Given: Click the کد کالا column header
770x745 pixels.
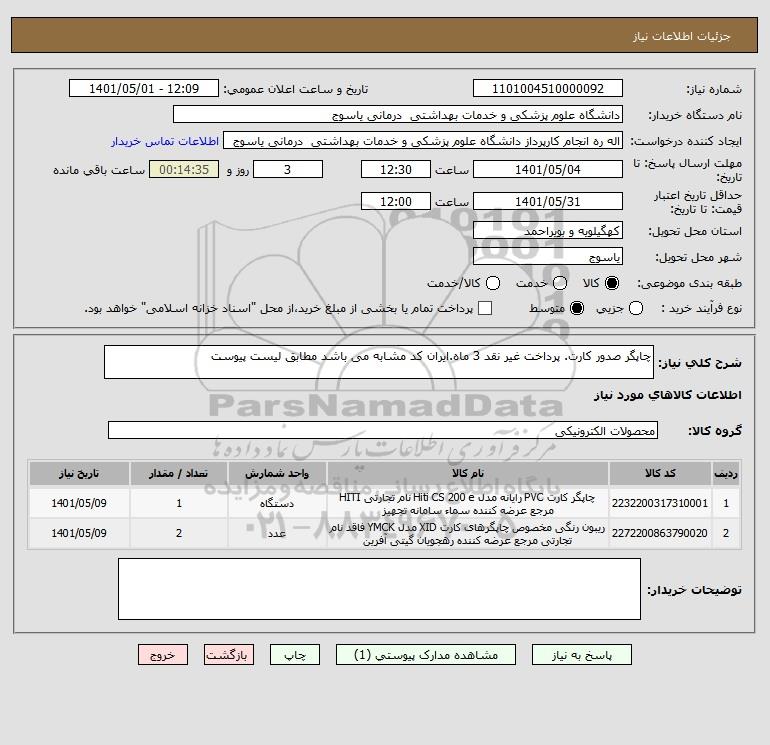Looking at the screenshot, I should click(660, 473).
